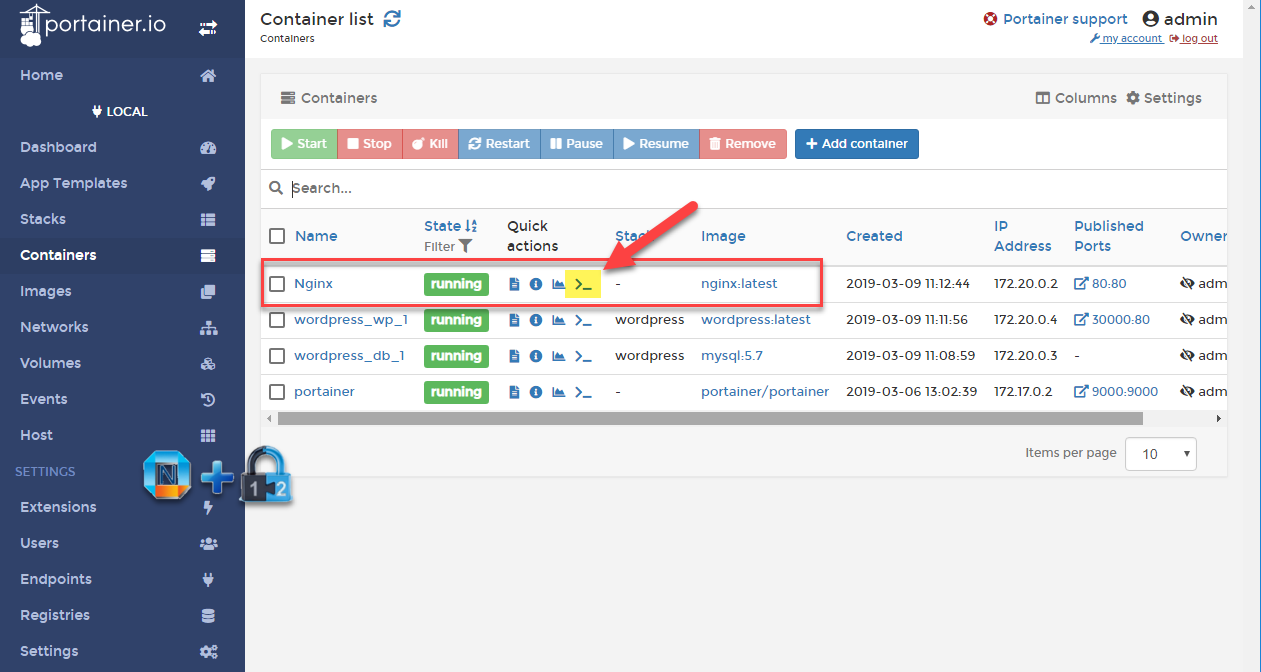Open logs icon for portainer container row
The width and height of the screenshot is (1261, 672).
click(x=515, y=392)
